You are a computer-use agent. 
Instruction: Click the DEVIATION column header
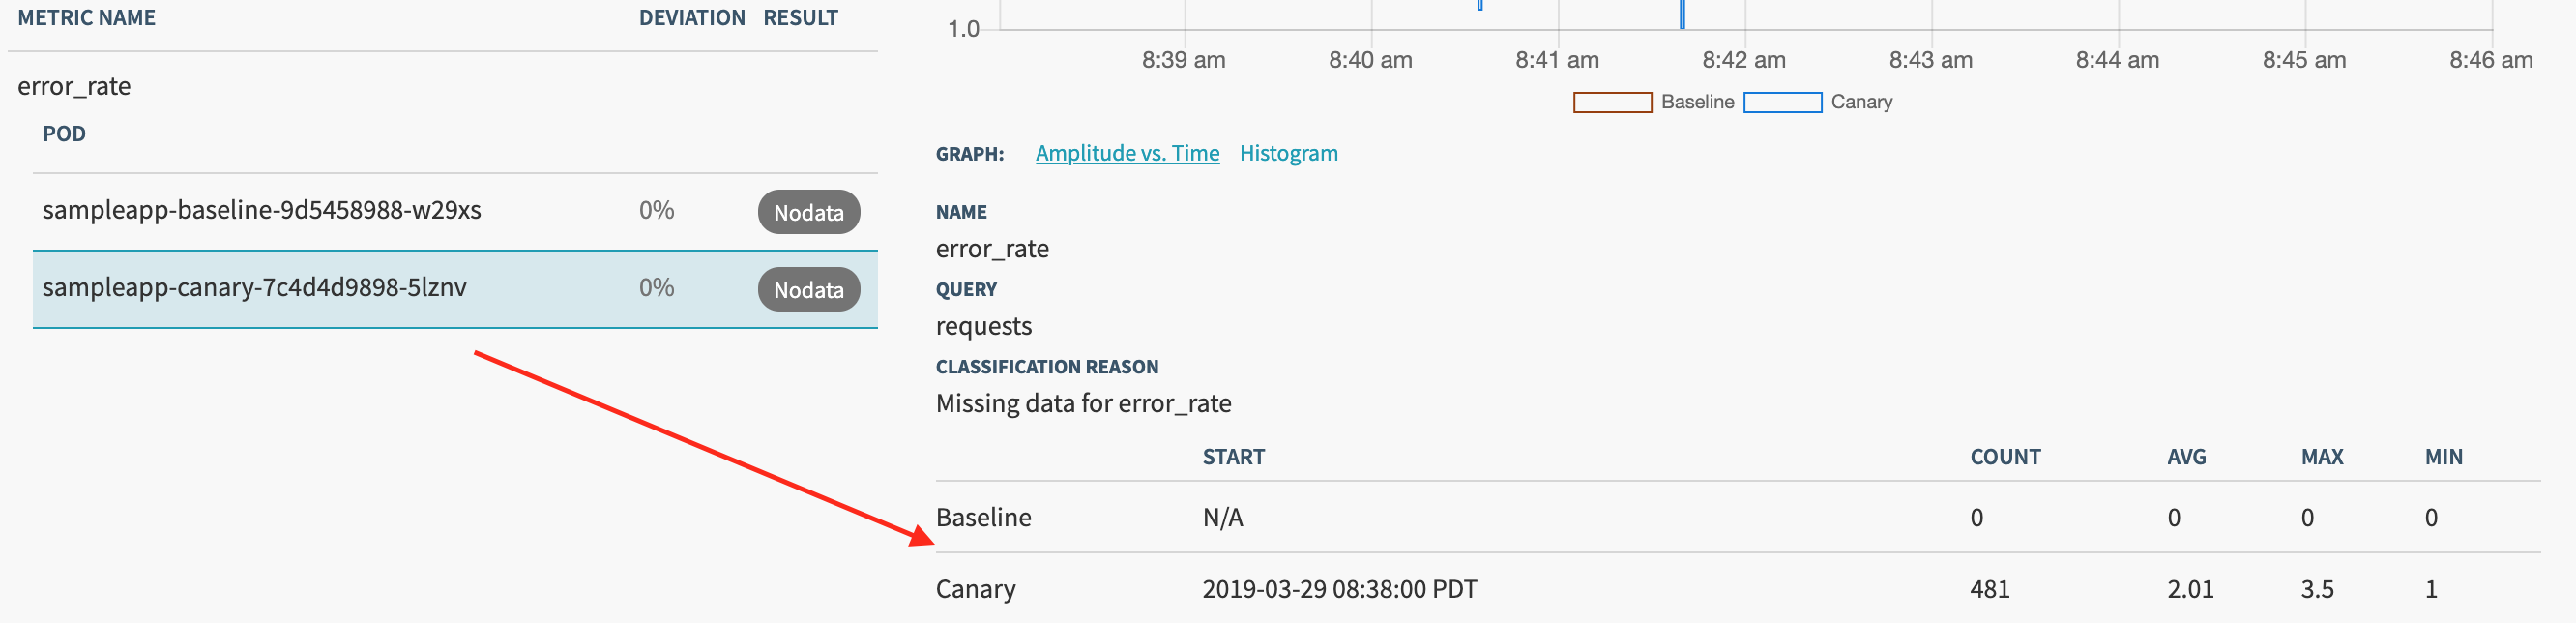pyautogui.click(x=693, y=17)
